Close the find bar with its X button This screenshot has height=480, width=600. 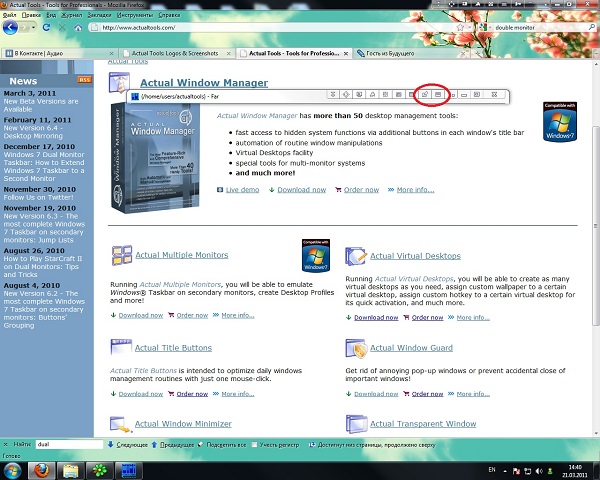point(6,443)
